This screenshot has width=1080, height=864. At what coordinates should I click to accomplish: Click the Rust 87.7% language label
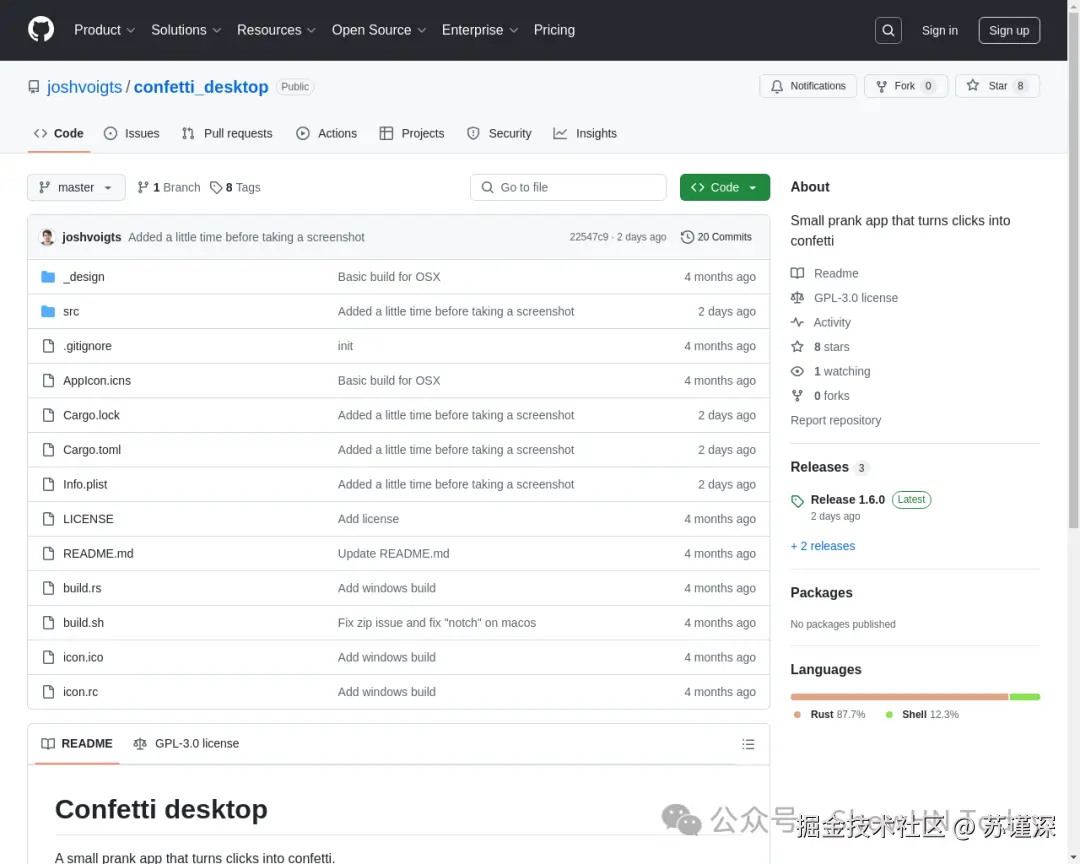coord(829,714)
